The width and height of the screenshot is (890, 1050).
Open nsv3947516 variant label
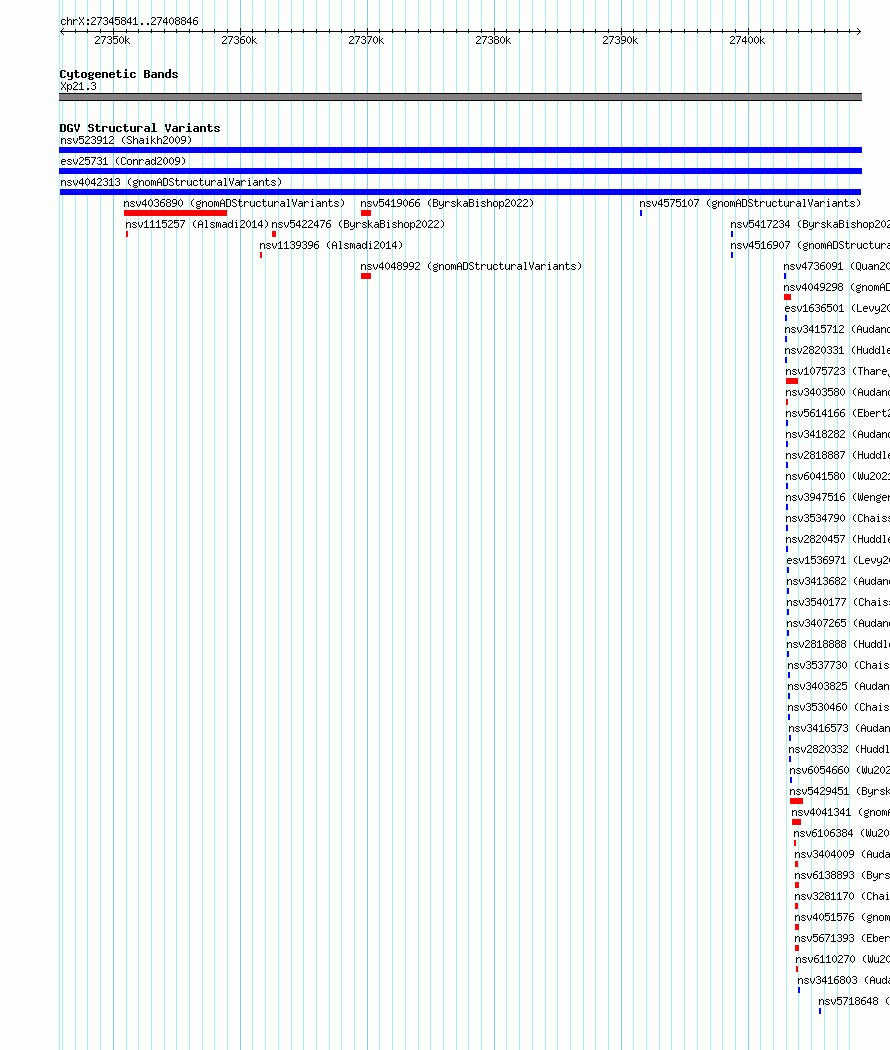point(838,497)
